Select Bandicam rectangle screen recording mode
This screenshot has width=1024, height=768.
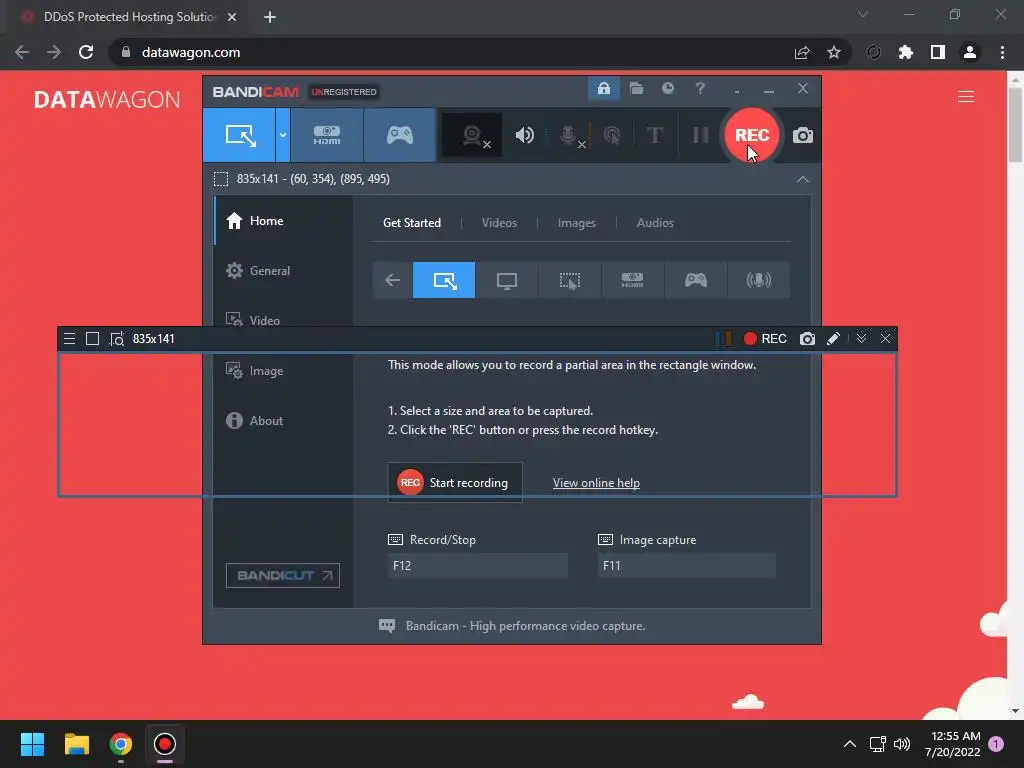coord(240,135)
